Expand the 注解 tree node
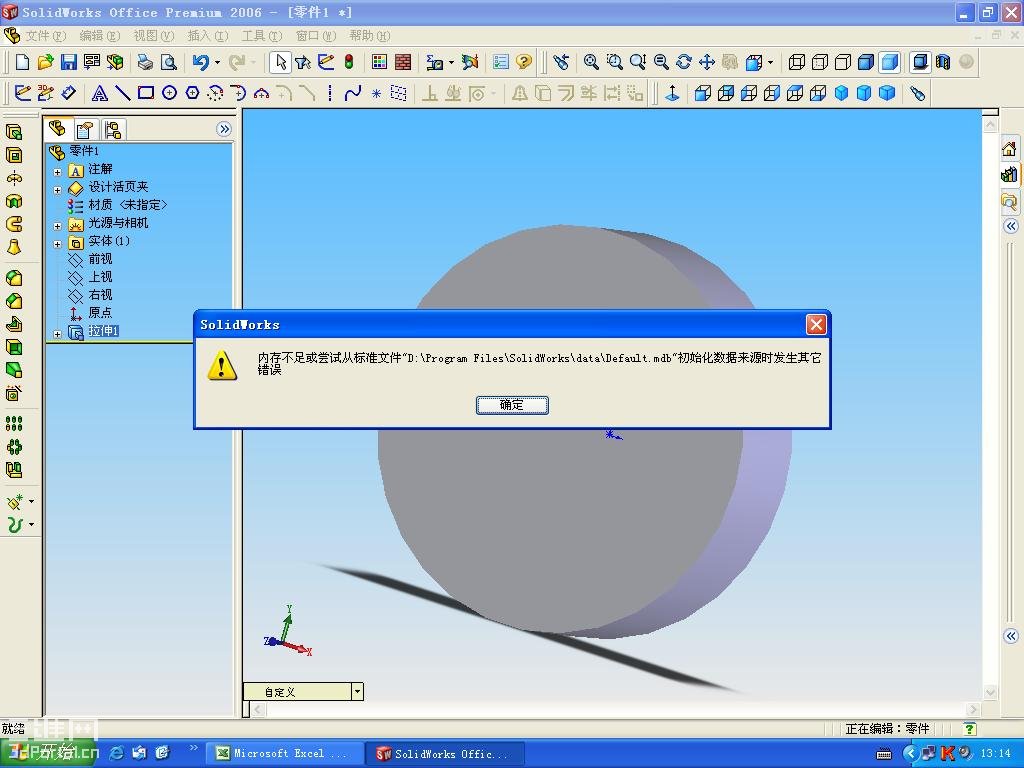The width and height of the screenshot is (1024, 768). point(57,172)
